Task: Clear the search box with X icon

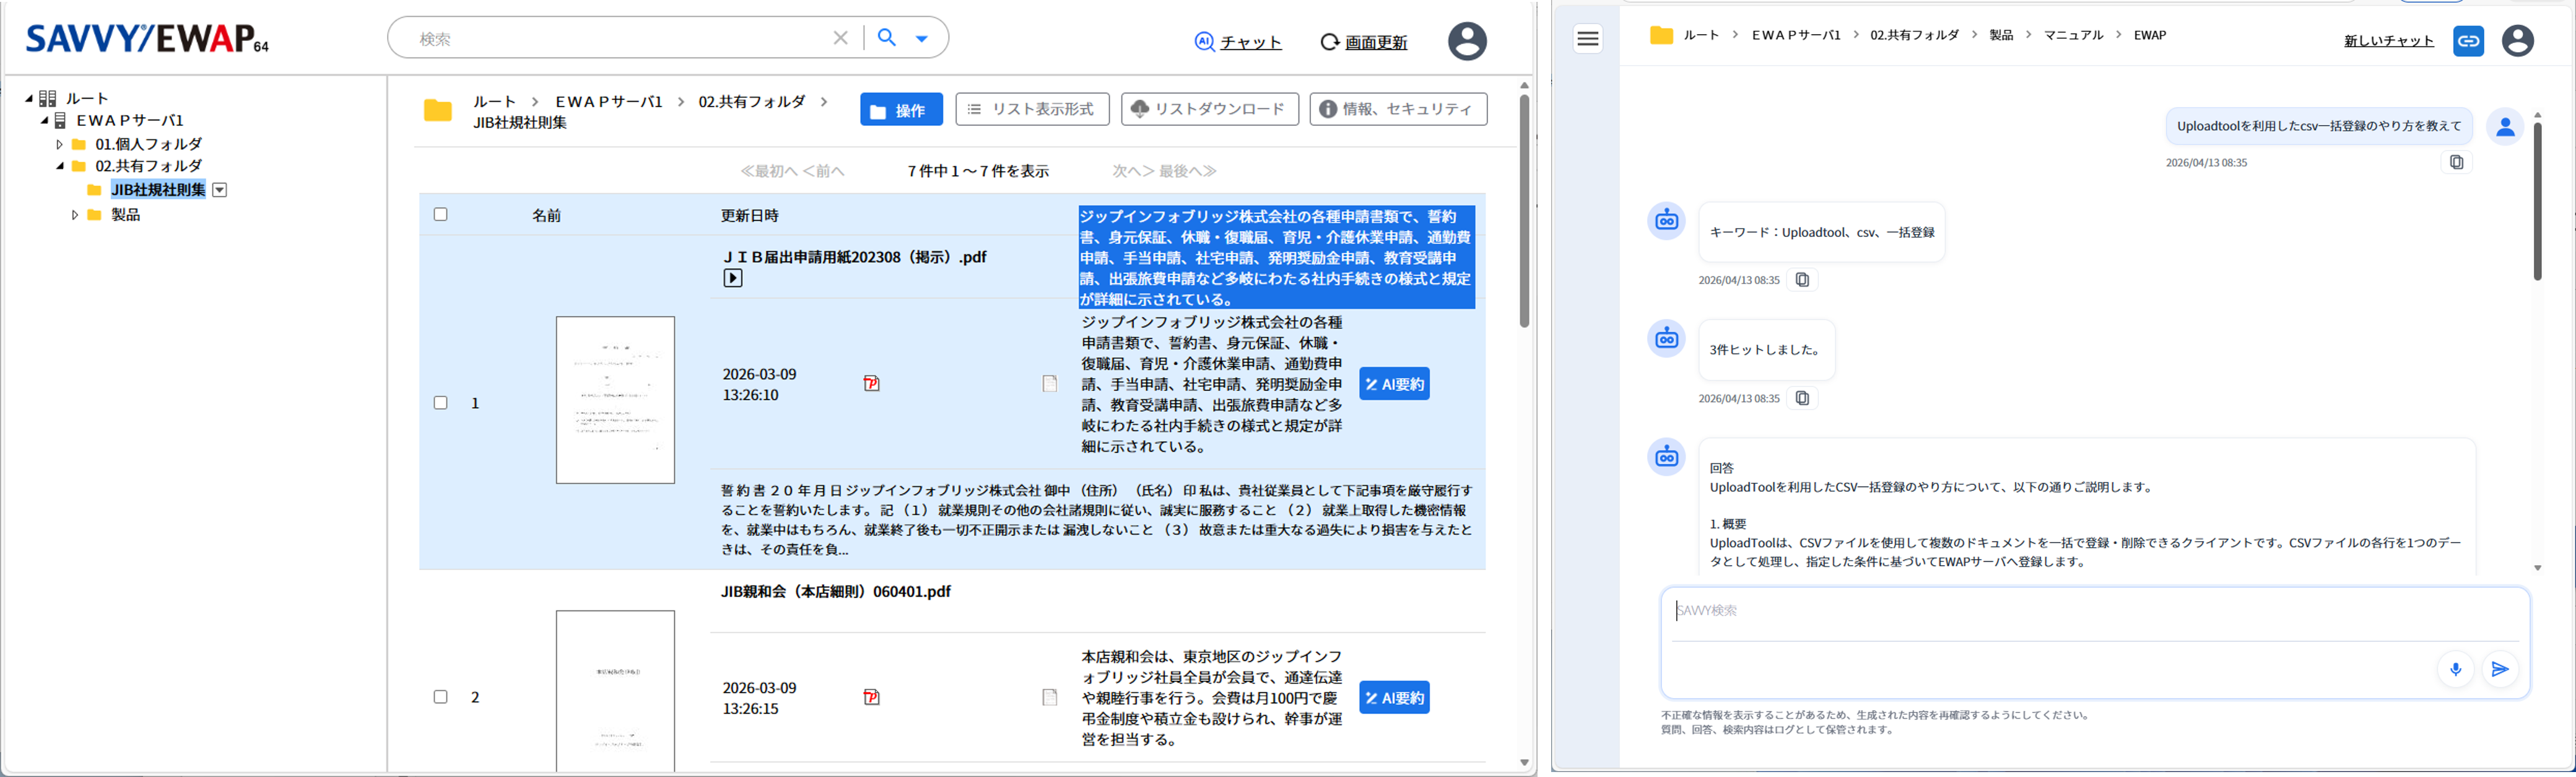Action: pyautogui.click(x=840, y=38)
